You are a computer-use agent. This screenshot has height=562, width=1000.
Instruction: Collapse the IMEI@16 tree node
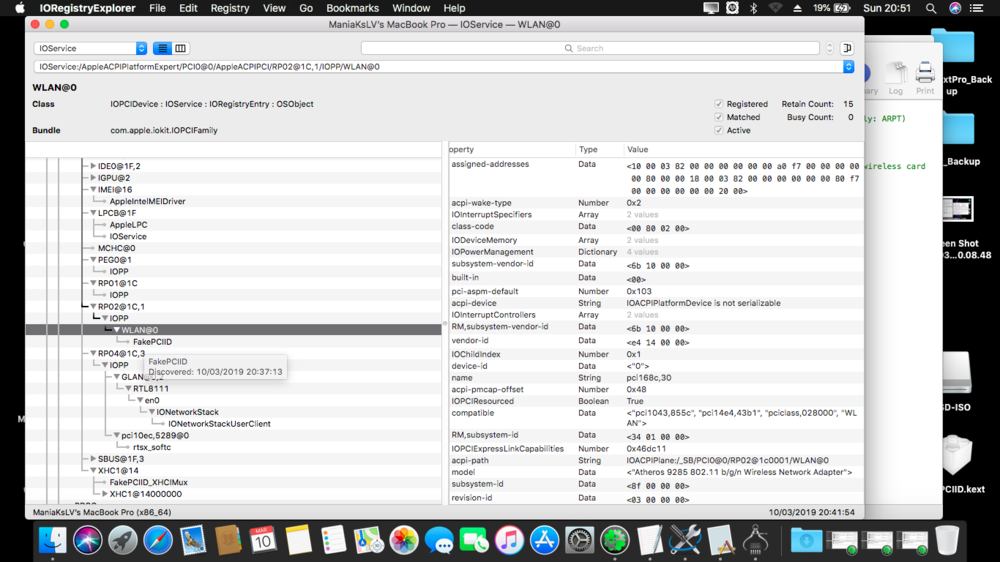(x=93, y=189)
